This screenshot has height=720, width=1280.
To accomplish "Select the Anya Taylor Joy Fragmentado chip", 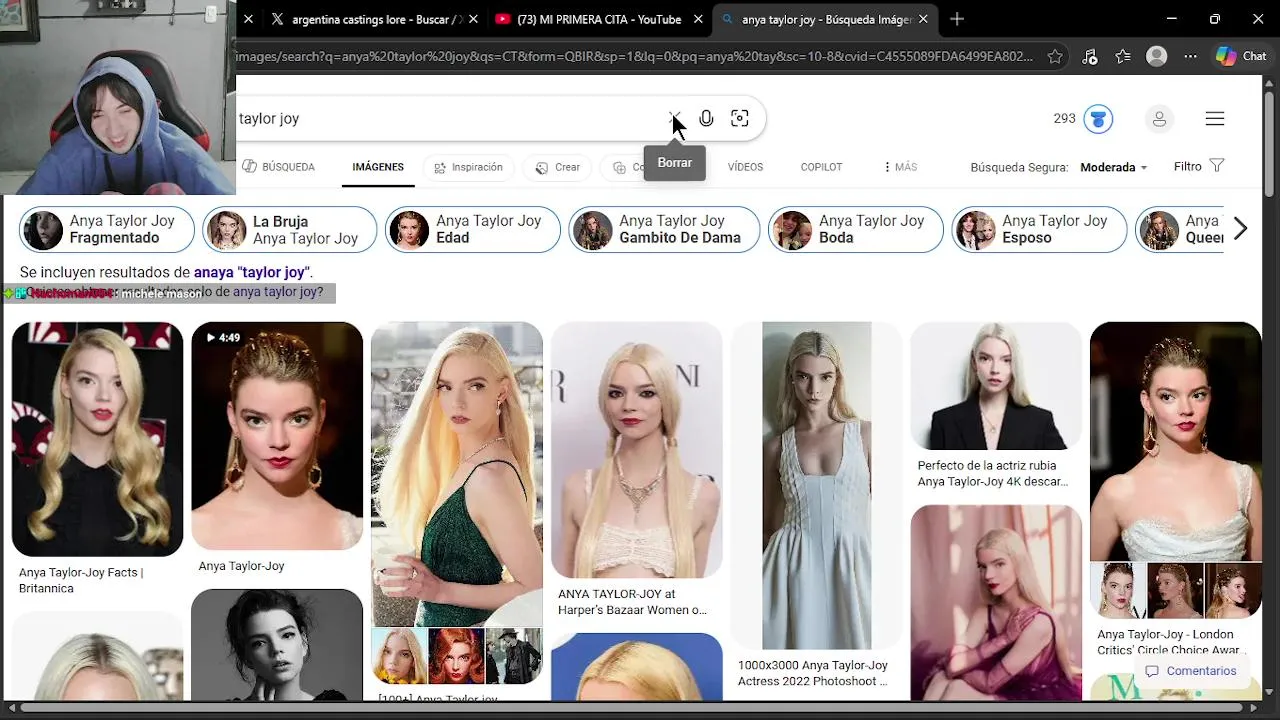I will tap(107, 229).
